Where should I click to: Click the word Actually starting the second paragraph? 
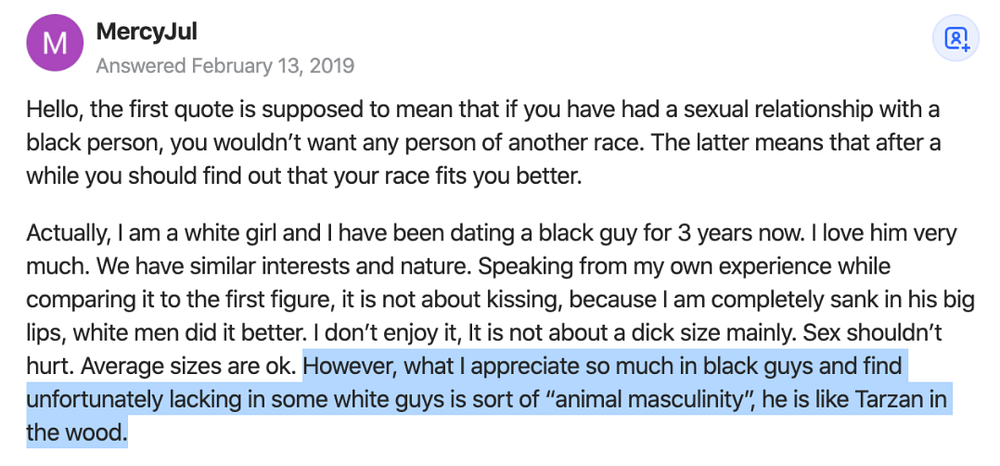[64, 233]
